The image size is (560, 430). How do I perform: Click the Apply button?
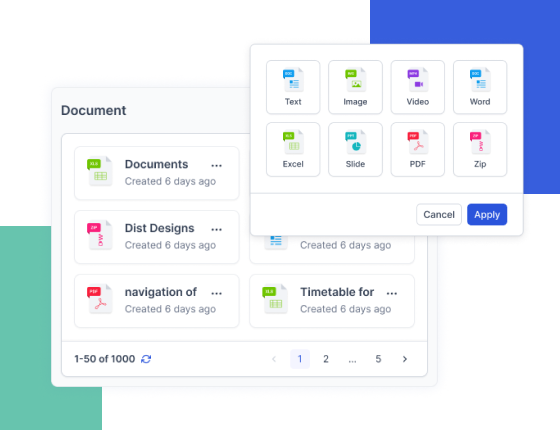(487, 215)
